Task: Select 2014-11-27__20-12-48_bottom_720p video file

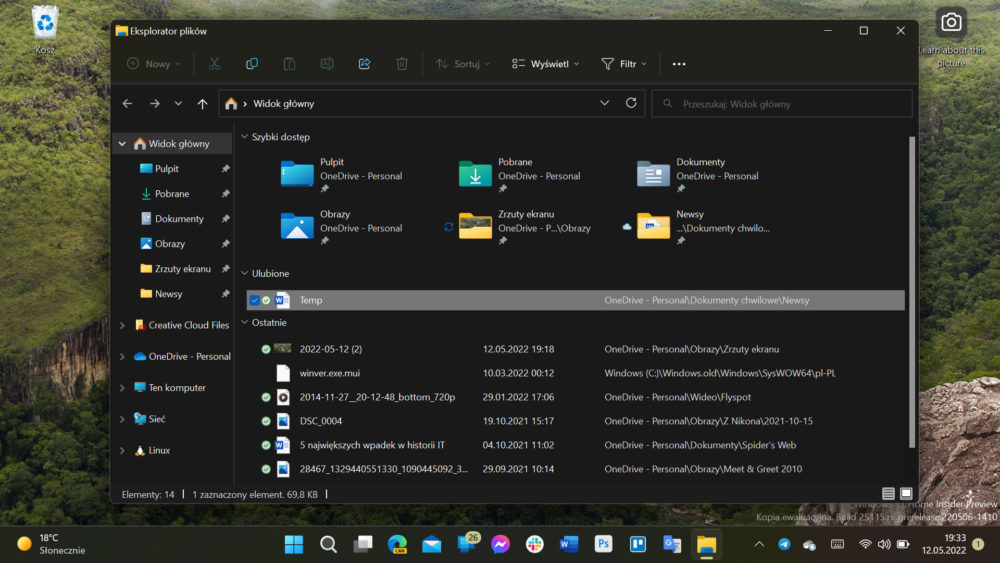Action: 575,397
